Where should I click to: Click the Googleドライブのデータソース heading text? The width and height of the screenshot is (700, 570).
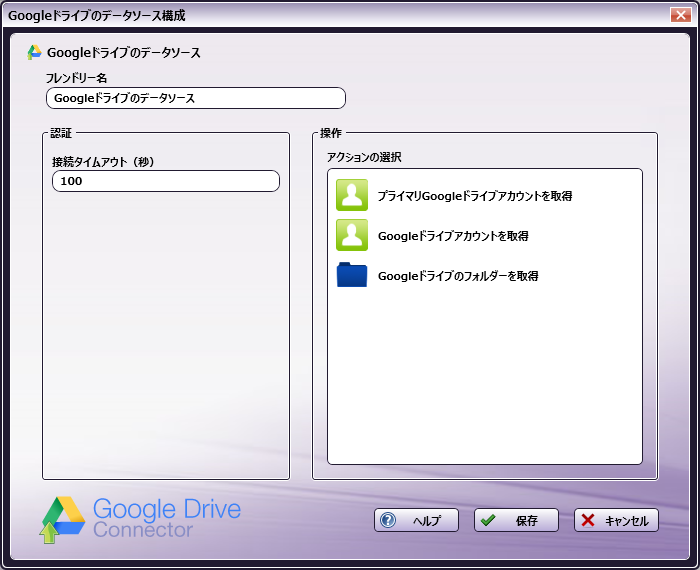point(124,53)
